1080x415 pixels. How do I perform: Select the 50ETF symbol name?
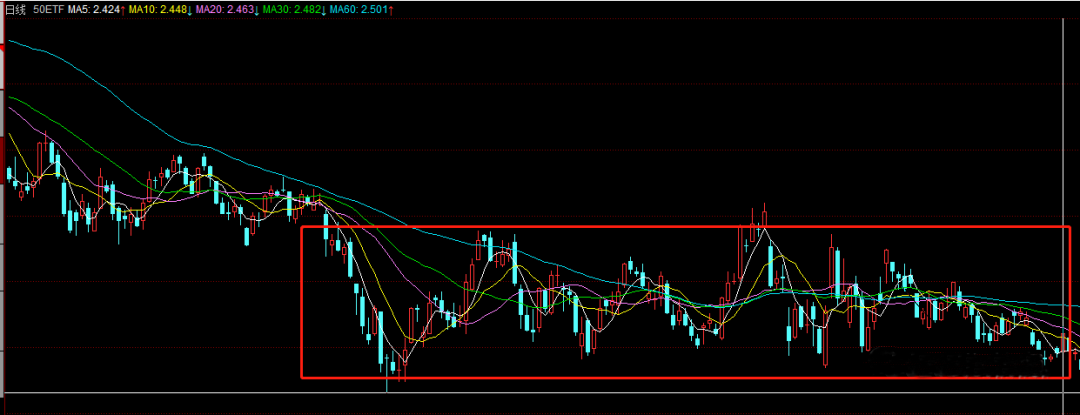coord(48,10)
